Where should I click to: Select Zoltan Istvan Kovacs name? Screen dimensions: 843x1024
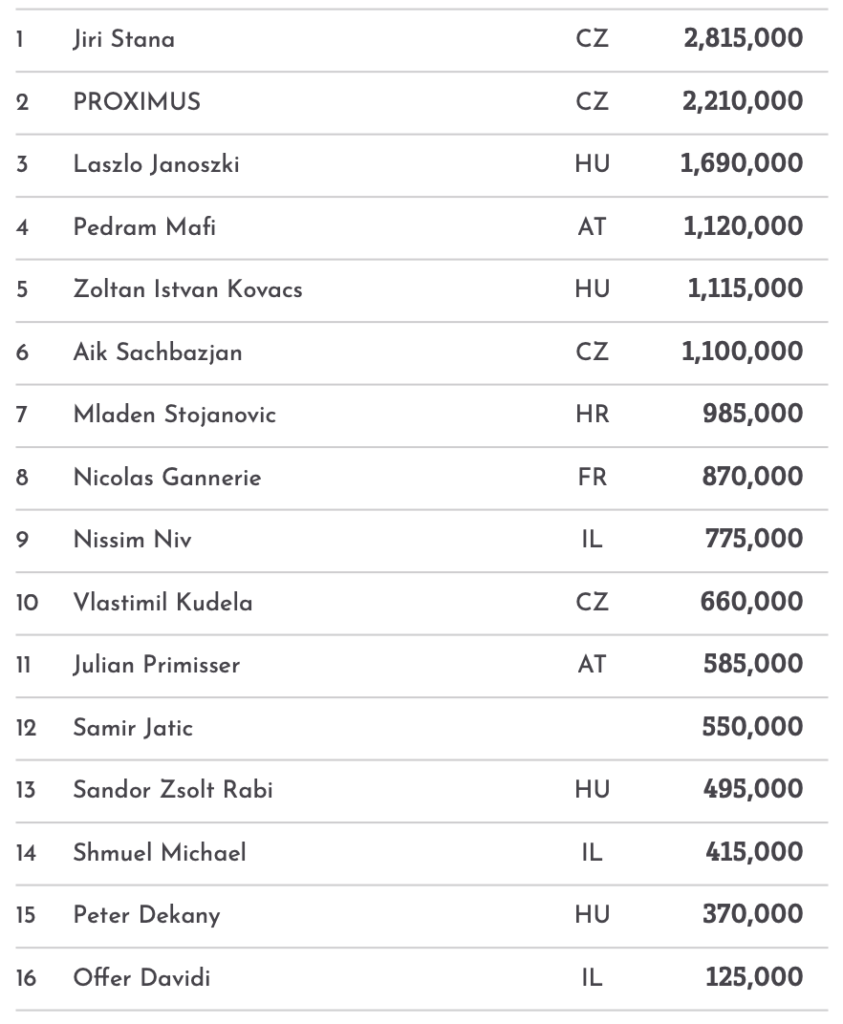click(x=188, y=290)
